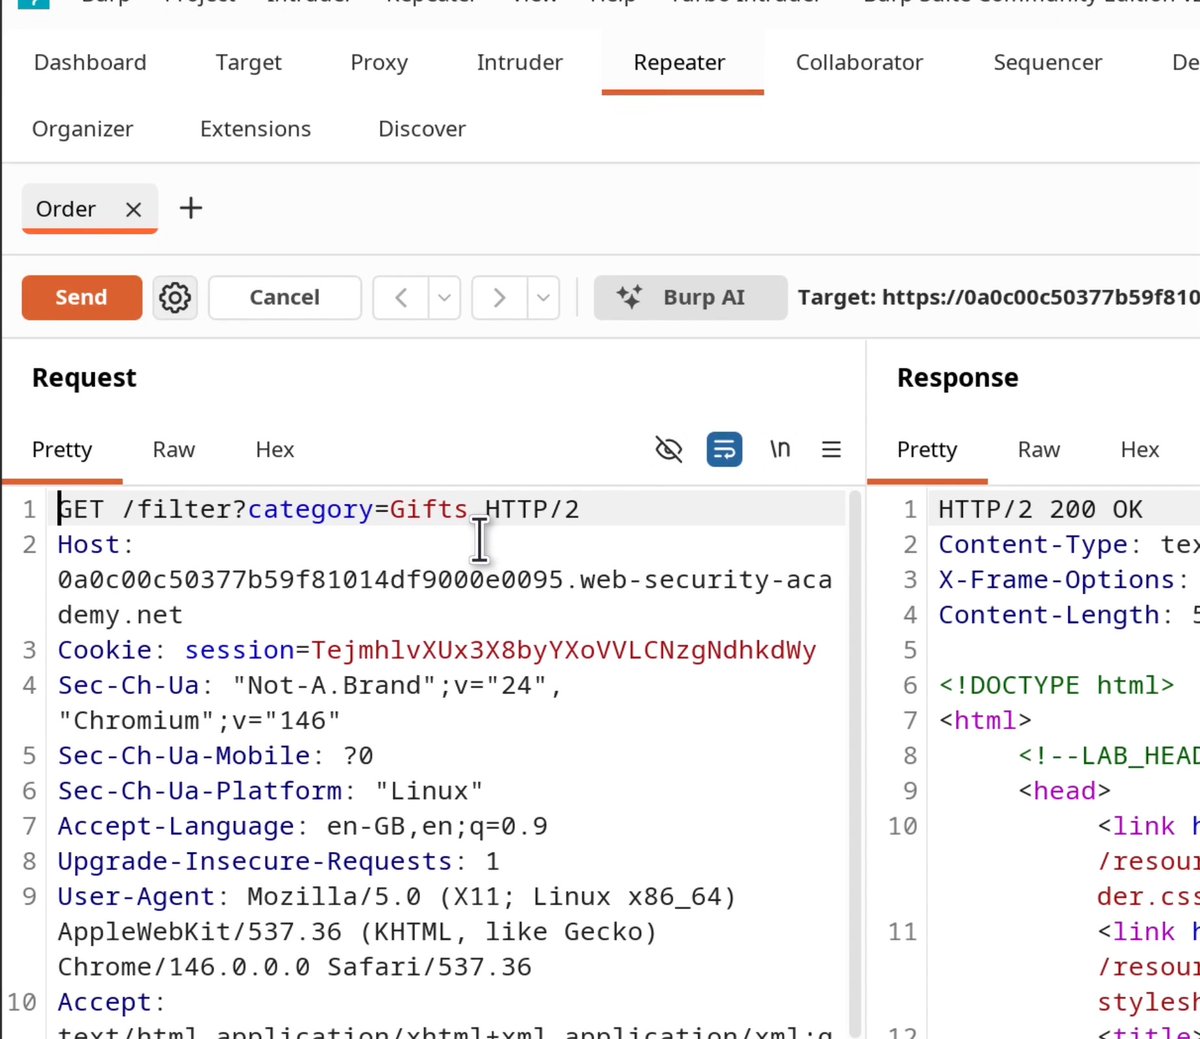Click the session cookie value
The width and height of the screenshot is (1200, 1039).
click(564, 650)
